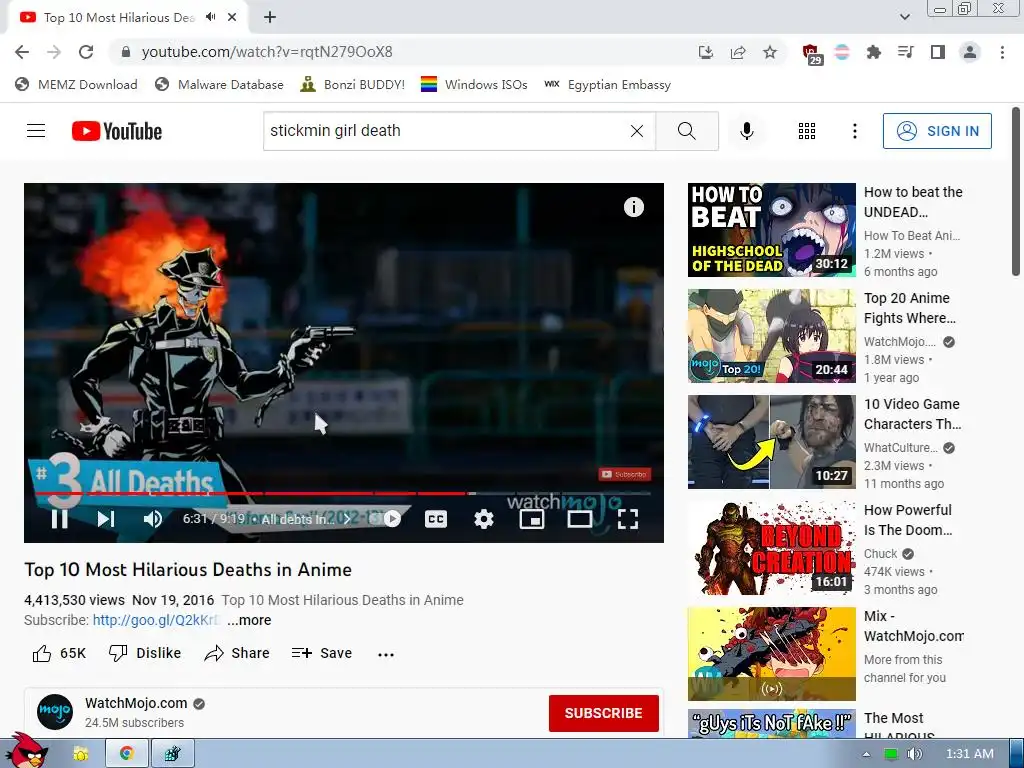Open Angry Birds start button
Screen dimensions: 1024x768
(25, 751)
